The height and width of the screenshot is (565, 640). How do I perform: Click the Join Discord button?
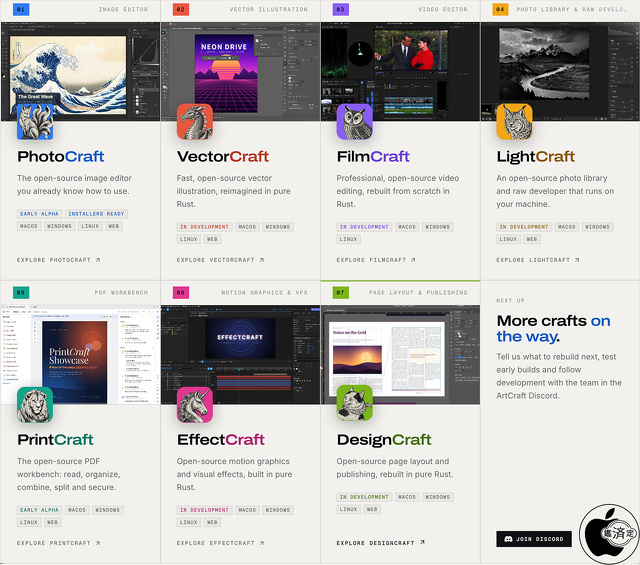click(x=534, y=539)
